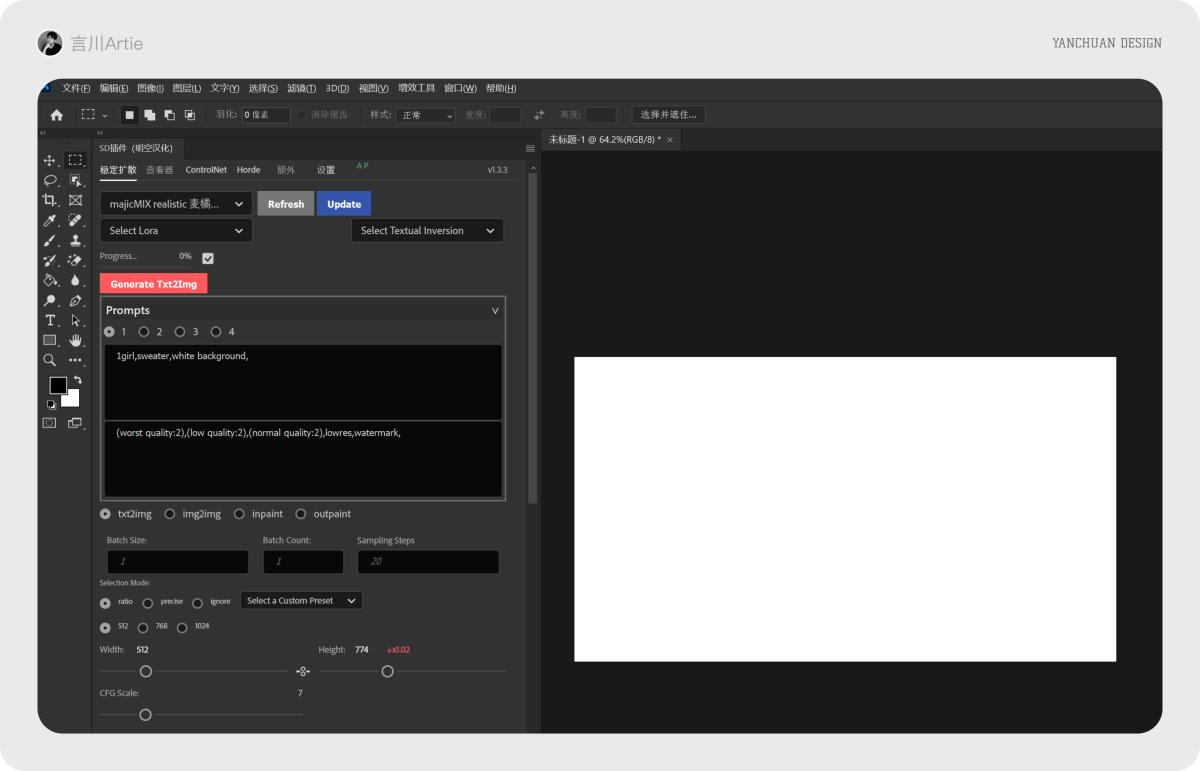Select the Type tool
Viewport: 1200px width, 771px height.
click(x=49, y=320)
